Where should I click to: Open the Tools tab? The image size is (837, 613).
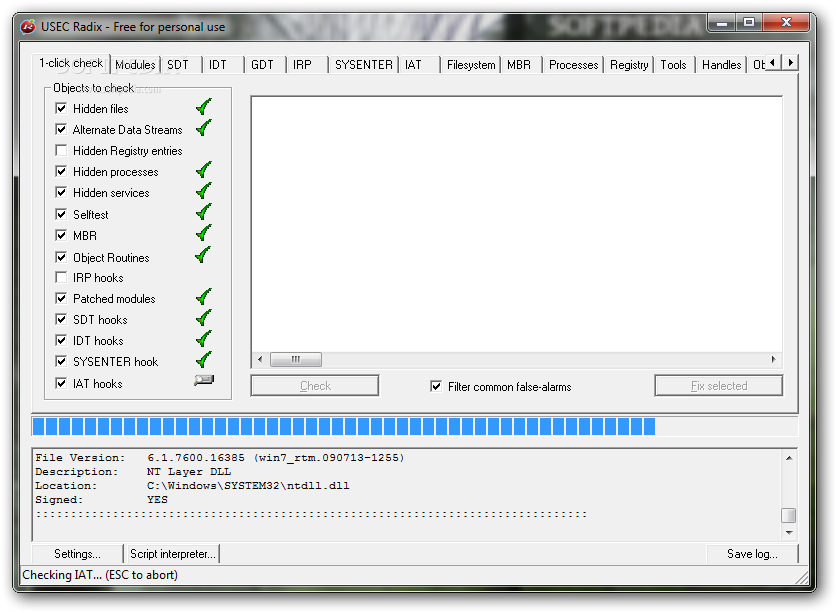[x=674, y=65]
